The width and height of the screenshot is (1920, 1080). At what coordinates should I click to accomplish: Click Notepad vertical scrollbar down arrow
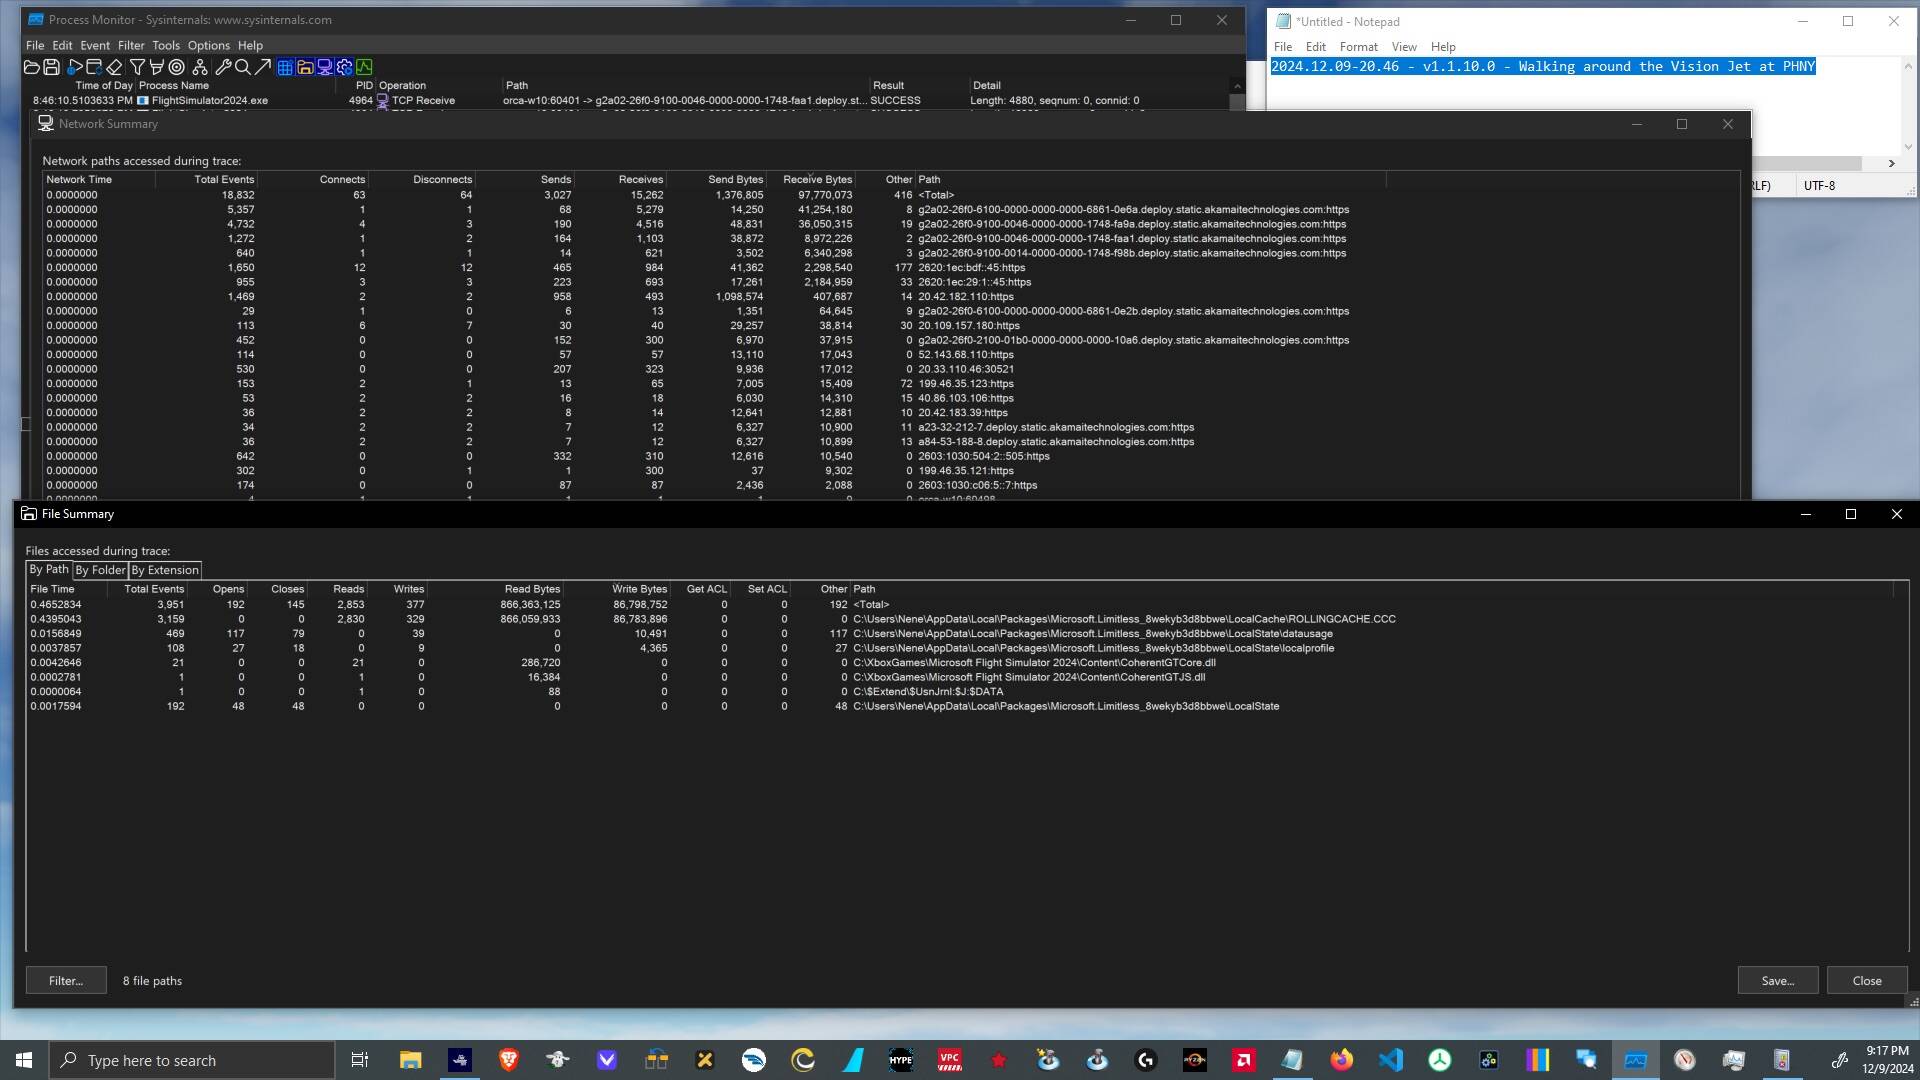1908,147
